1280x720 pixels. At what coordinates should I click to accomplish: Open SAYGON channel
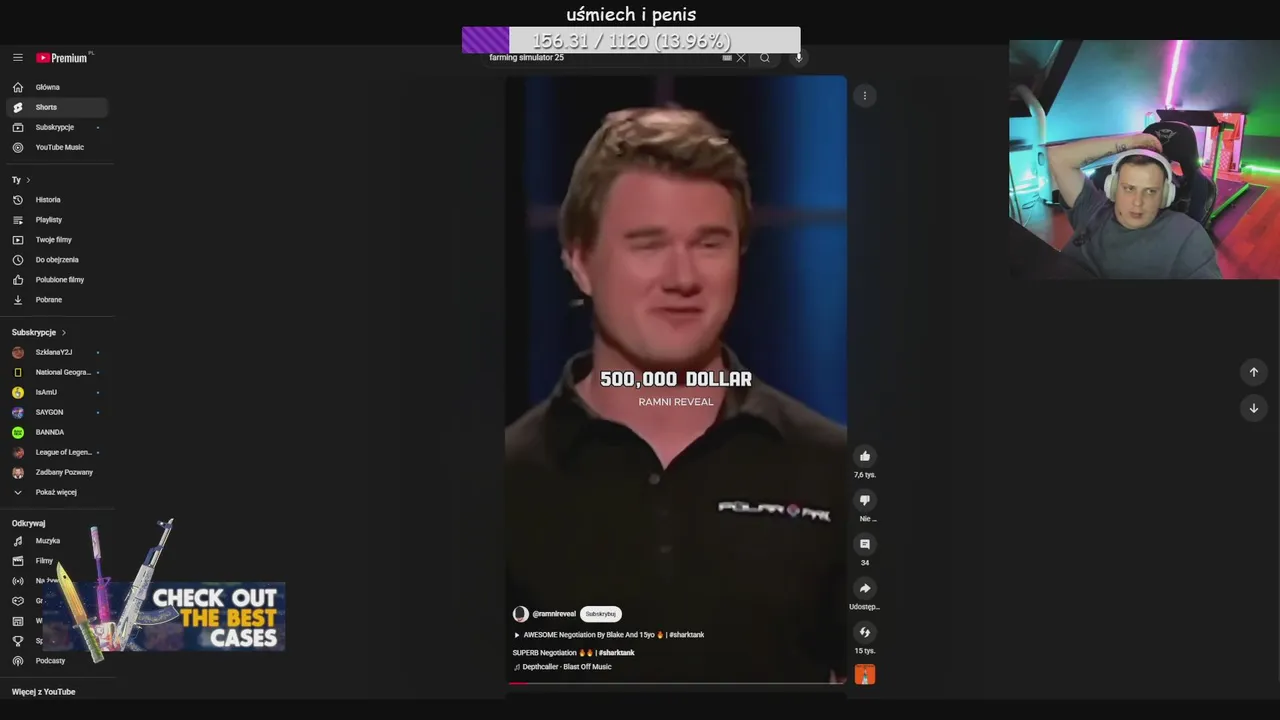pyautogui.click(x=56, y=412)
